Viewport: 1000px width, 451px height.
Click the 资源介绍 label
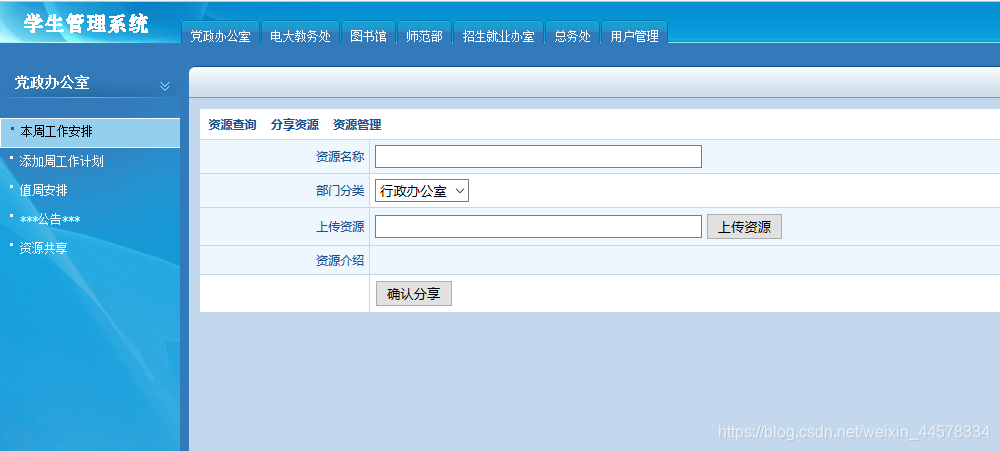pos(340,260)
